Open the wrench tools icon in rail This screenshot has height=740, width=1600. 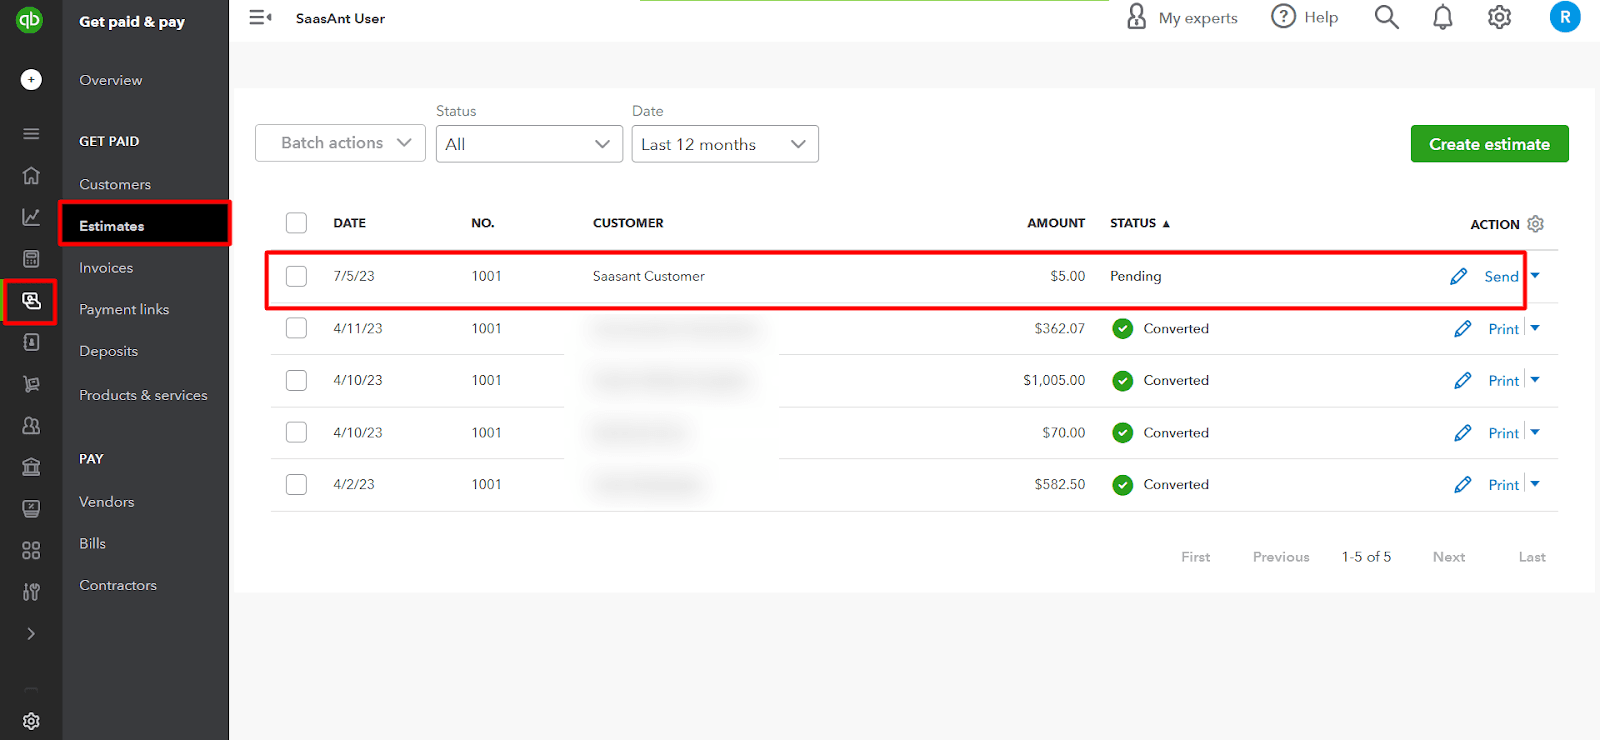click(x=31, y=592)
